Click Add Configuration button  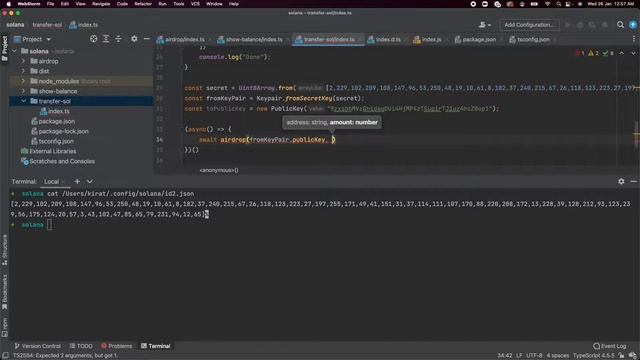tap(529, 25)
